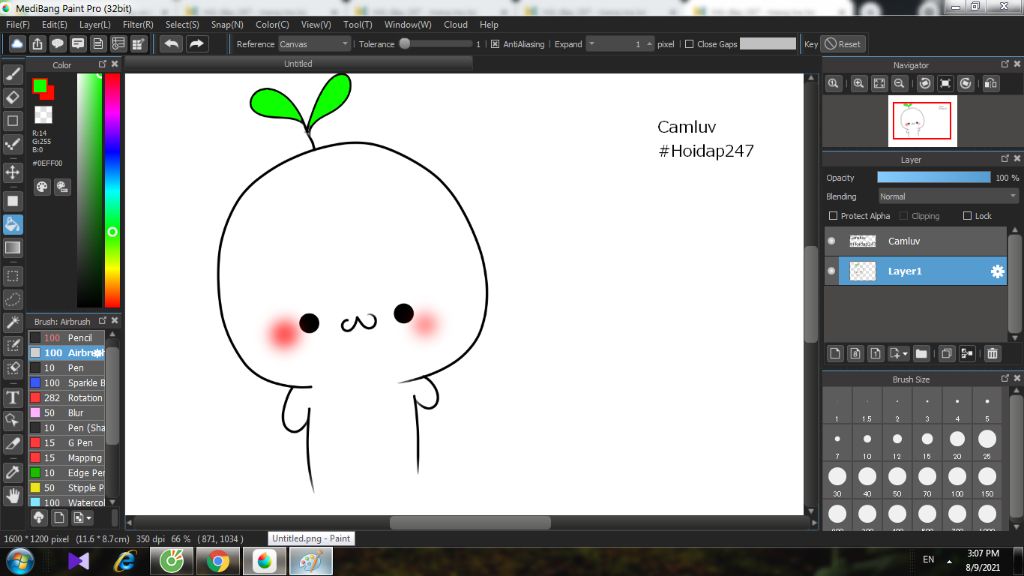Select the Brush tool in left toolbar
1024x576 pixels.
coord(12,74)
